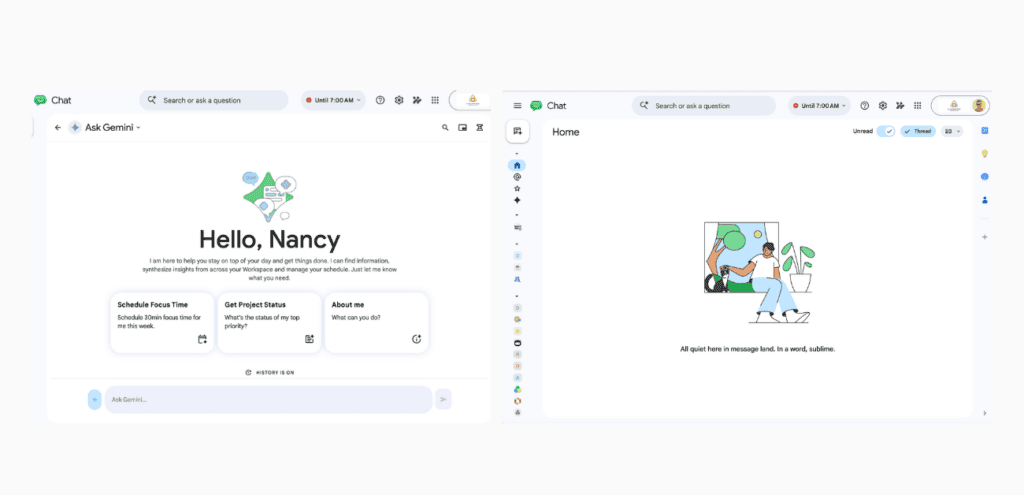Click search bar in the left Chat window

click(x=214, y=101)
